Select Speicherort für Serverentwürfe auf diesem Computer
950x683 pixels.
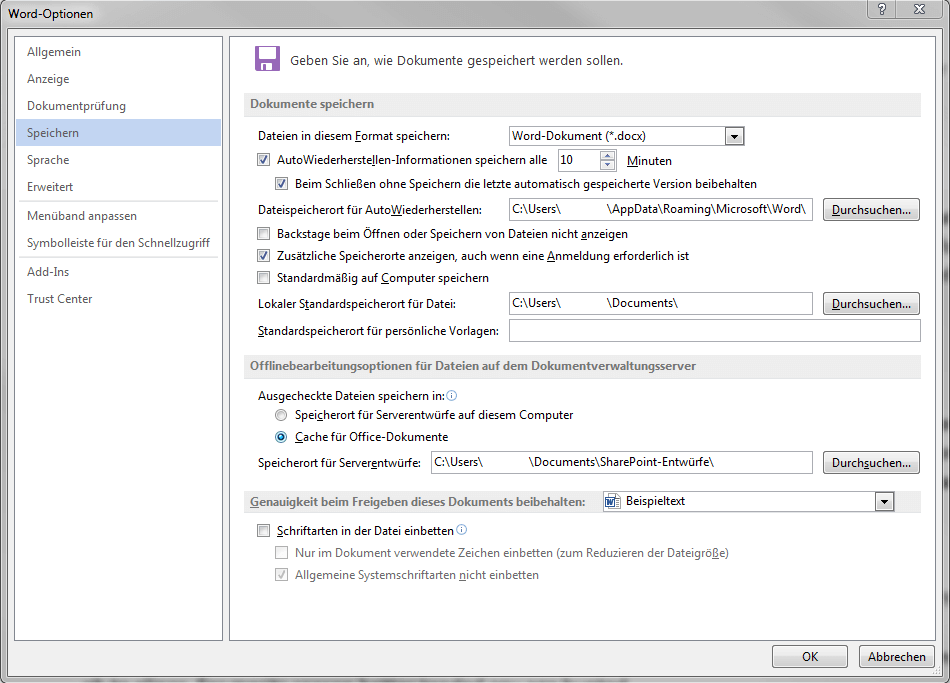281,415
